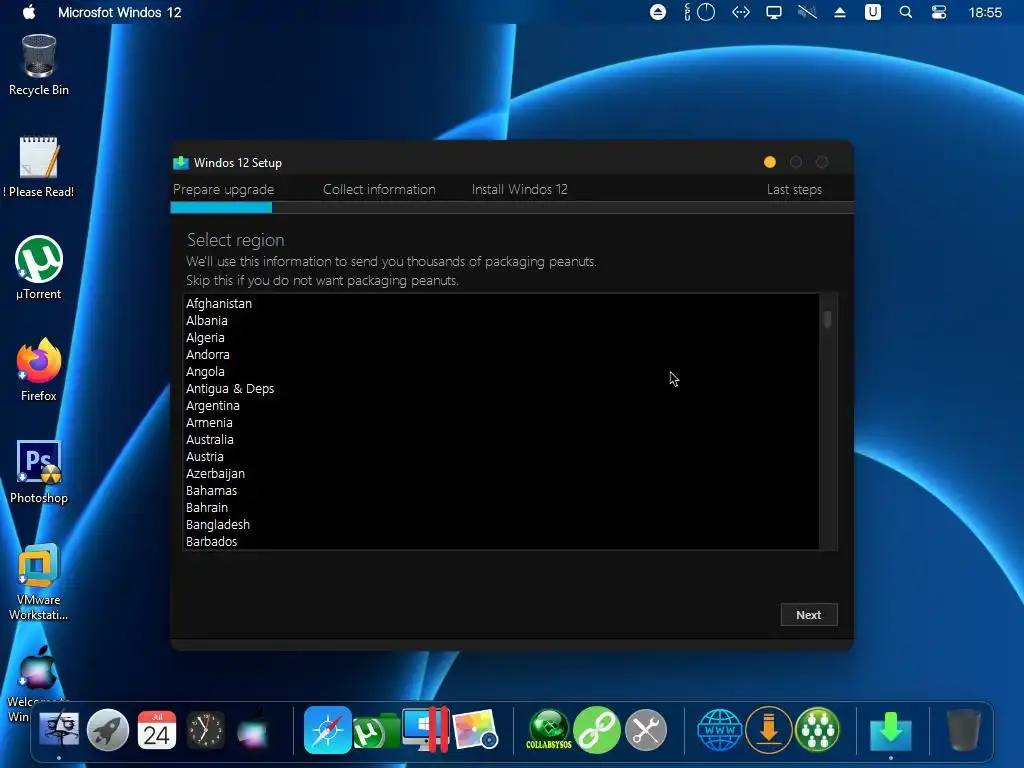Select the VMware Workstation desktop icon
1024x768 pixels.
click(39, 581)
